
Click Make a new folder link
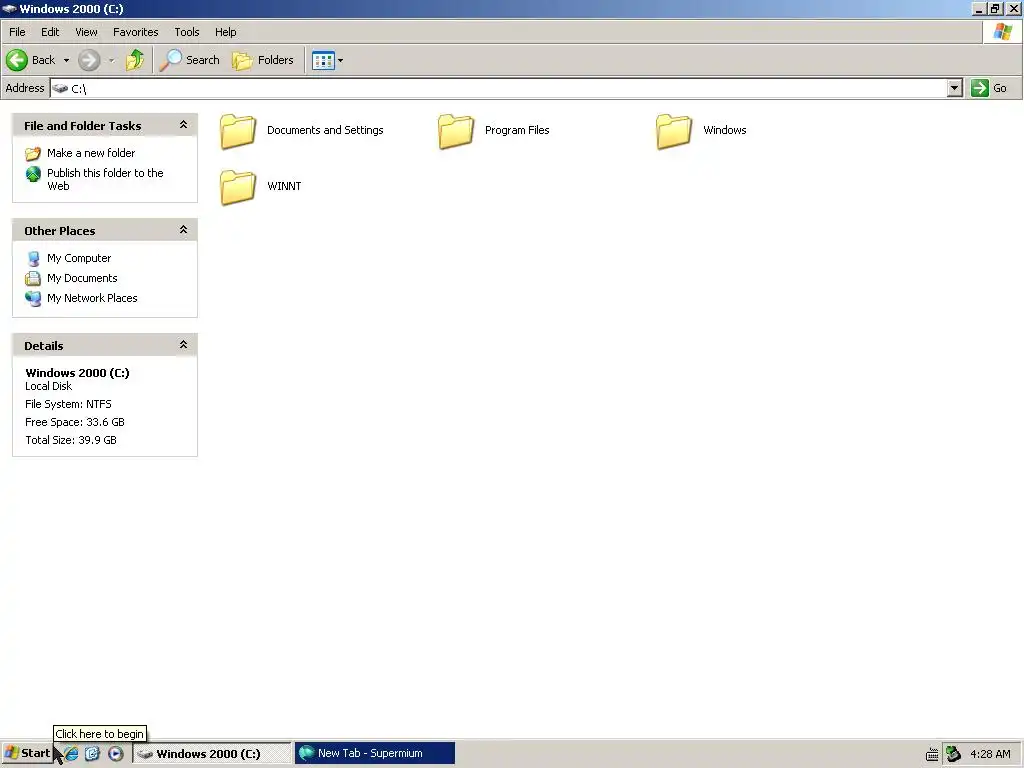(x=91, y=153)
